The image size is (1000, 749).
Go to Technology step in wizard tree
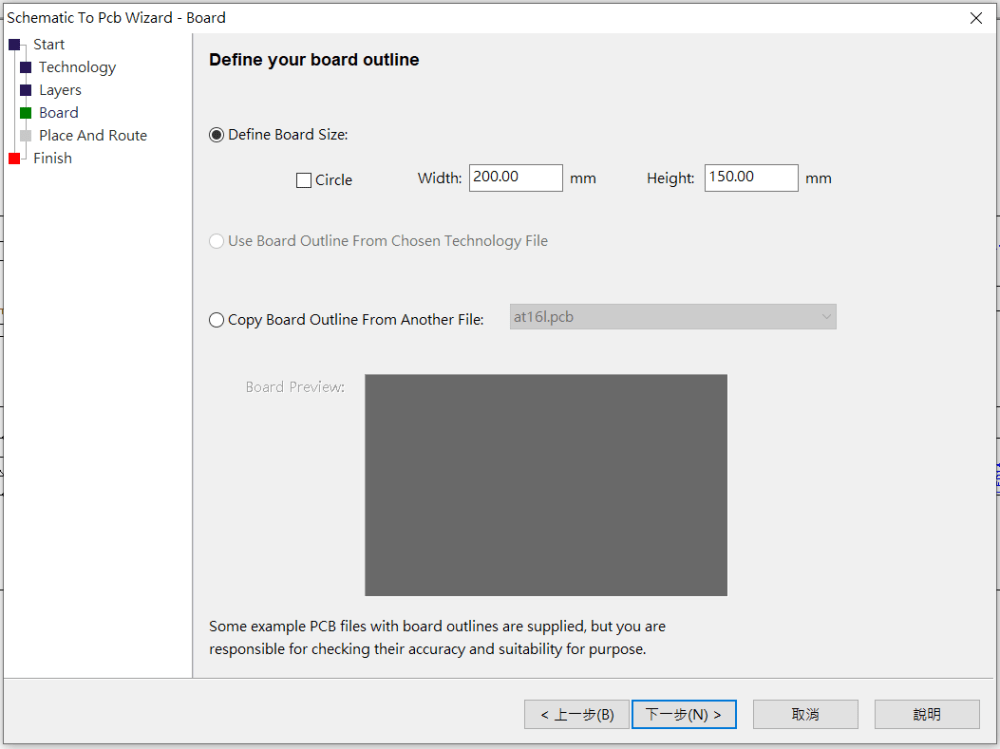point(77,67)
